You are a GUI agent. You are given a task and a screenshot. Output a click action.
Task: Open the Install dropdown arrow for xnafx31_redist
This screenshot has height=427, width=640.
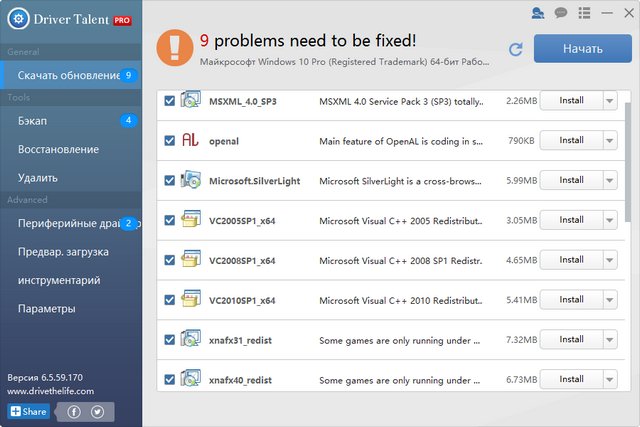(609, 339)
